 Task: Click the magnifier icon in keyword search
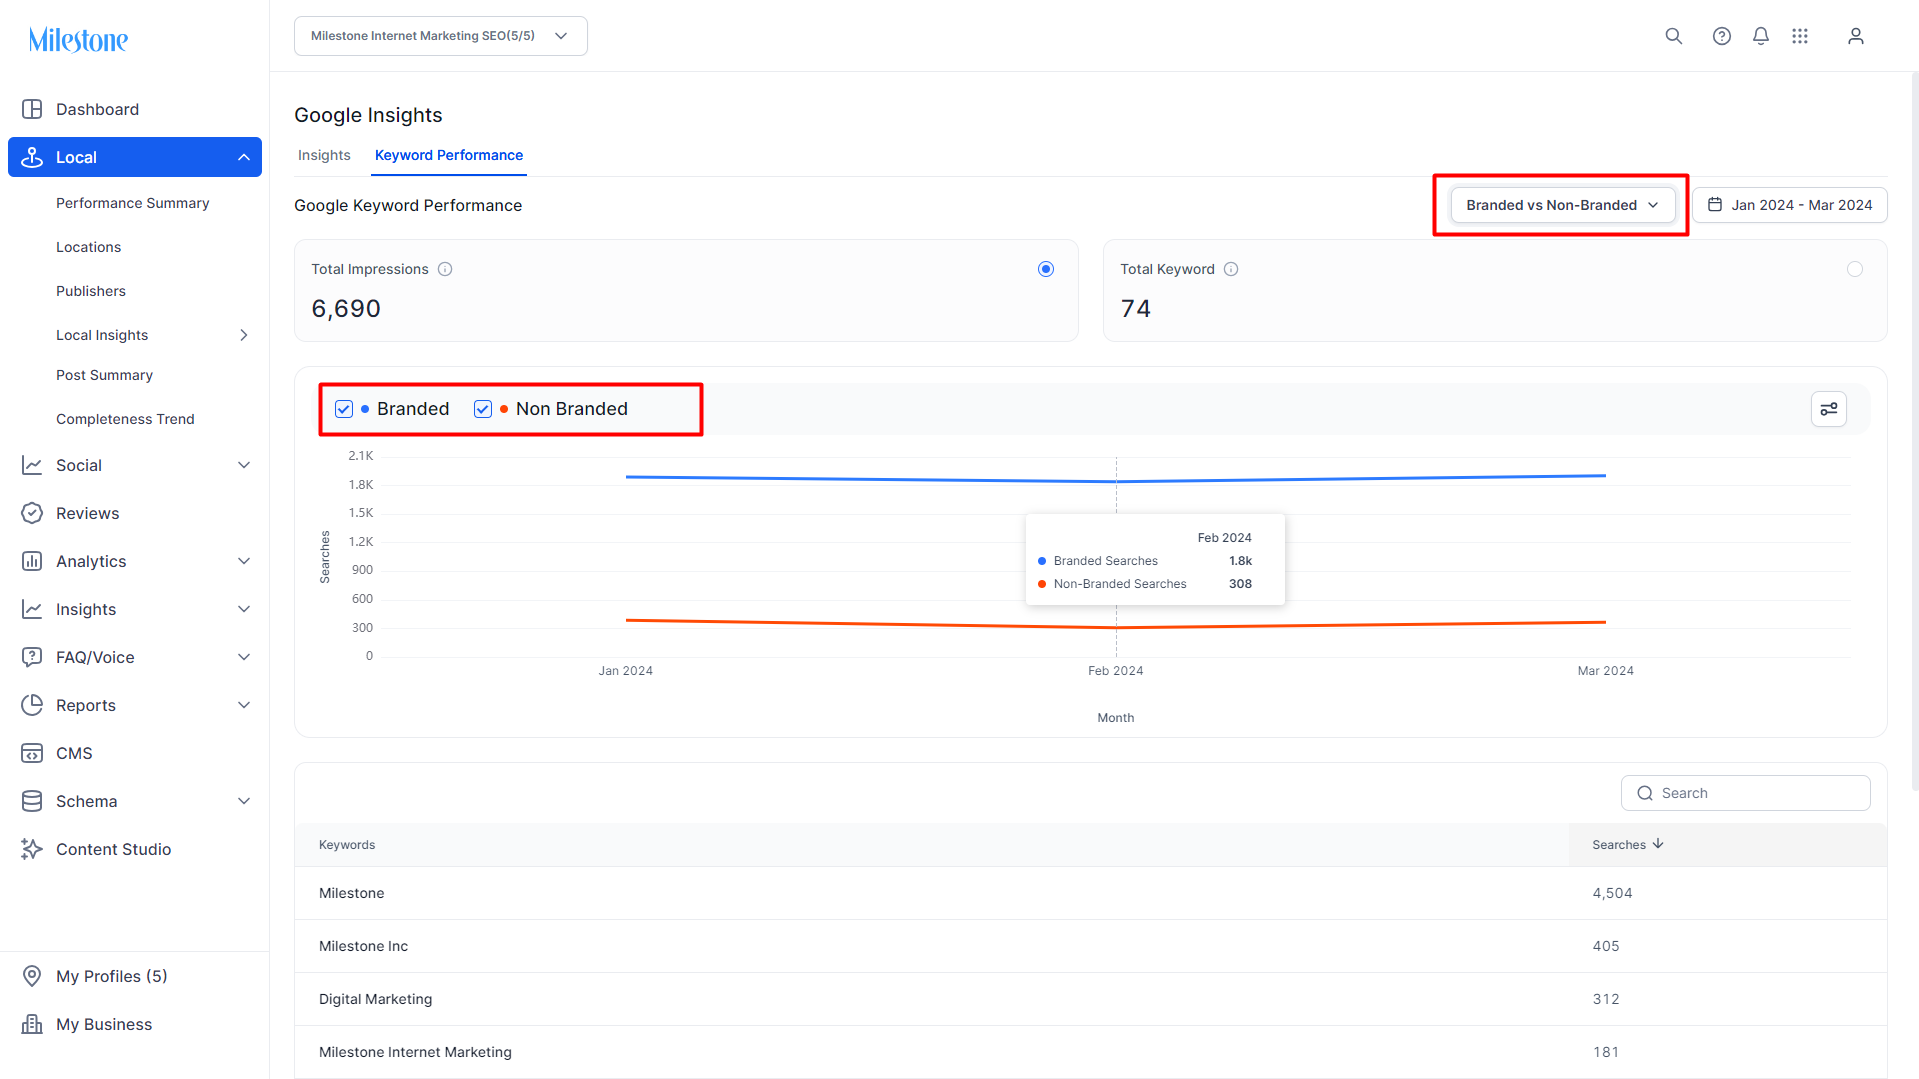(1644, 793)
